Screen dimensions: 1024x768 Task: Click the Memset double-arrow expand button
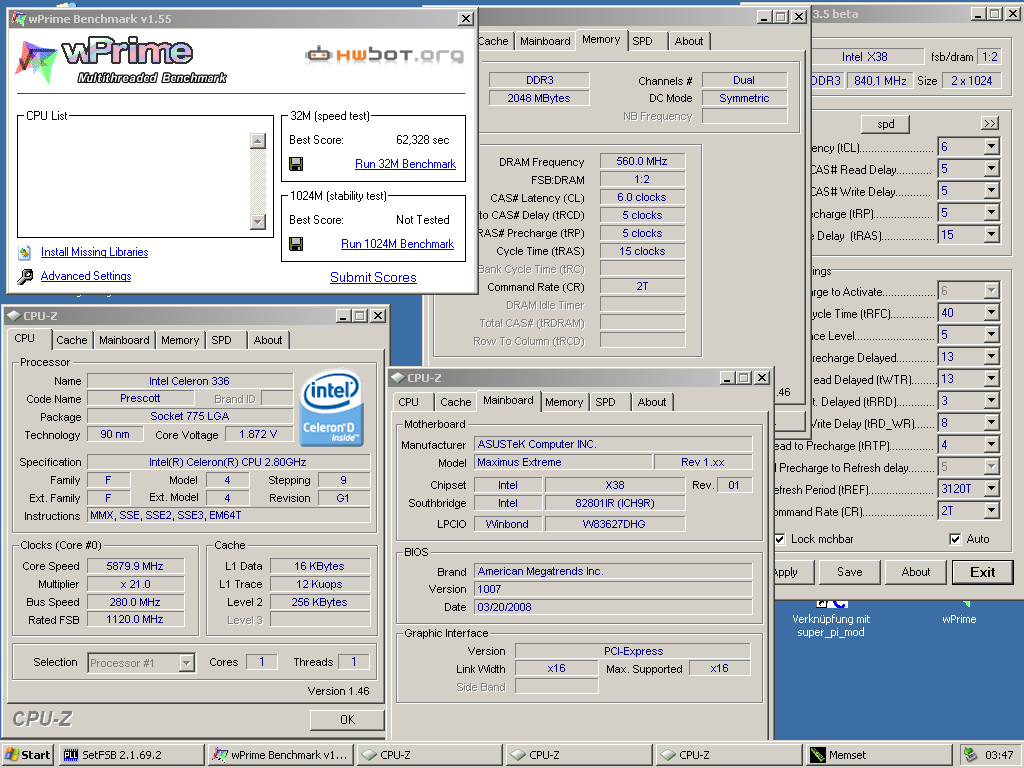point(990,123)
